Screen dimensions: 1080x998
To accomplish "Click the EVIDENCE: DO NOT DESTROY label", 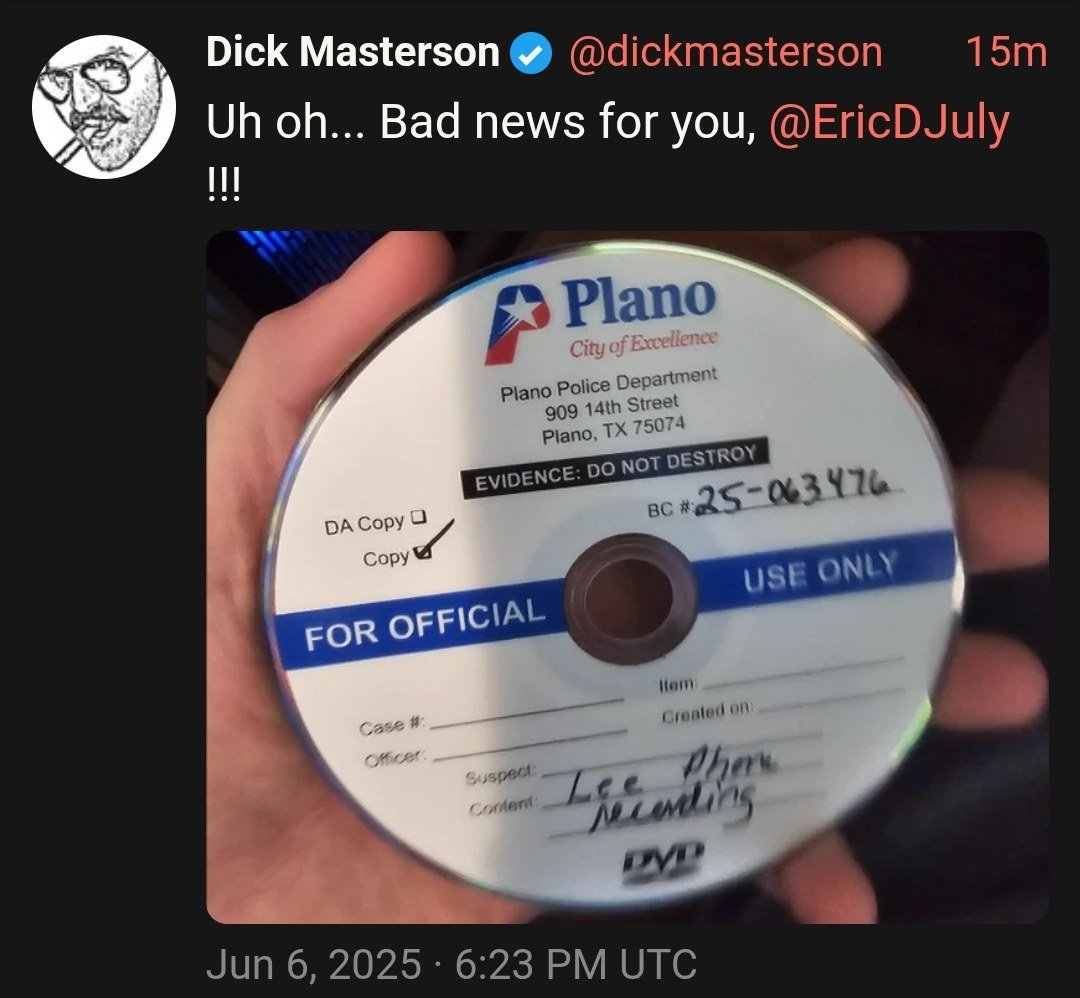I will tap(614, 466).
